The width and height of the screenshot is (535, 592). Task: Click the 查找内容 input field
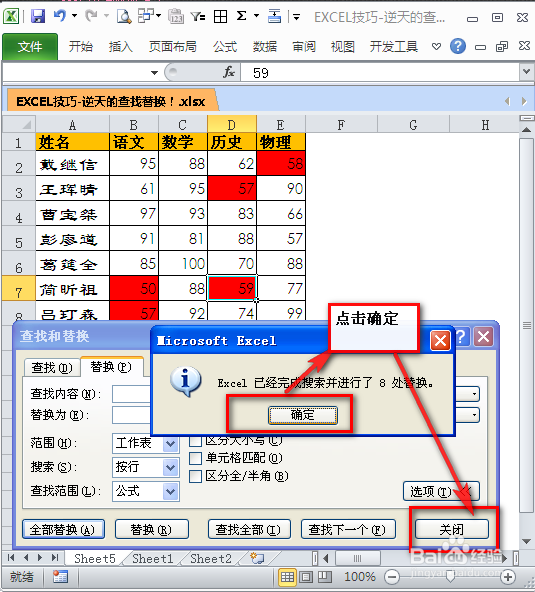point(131,394)
